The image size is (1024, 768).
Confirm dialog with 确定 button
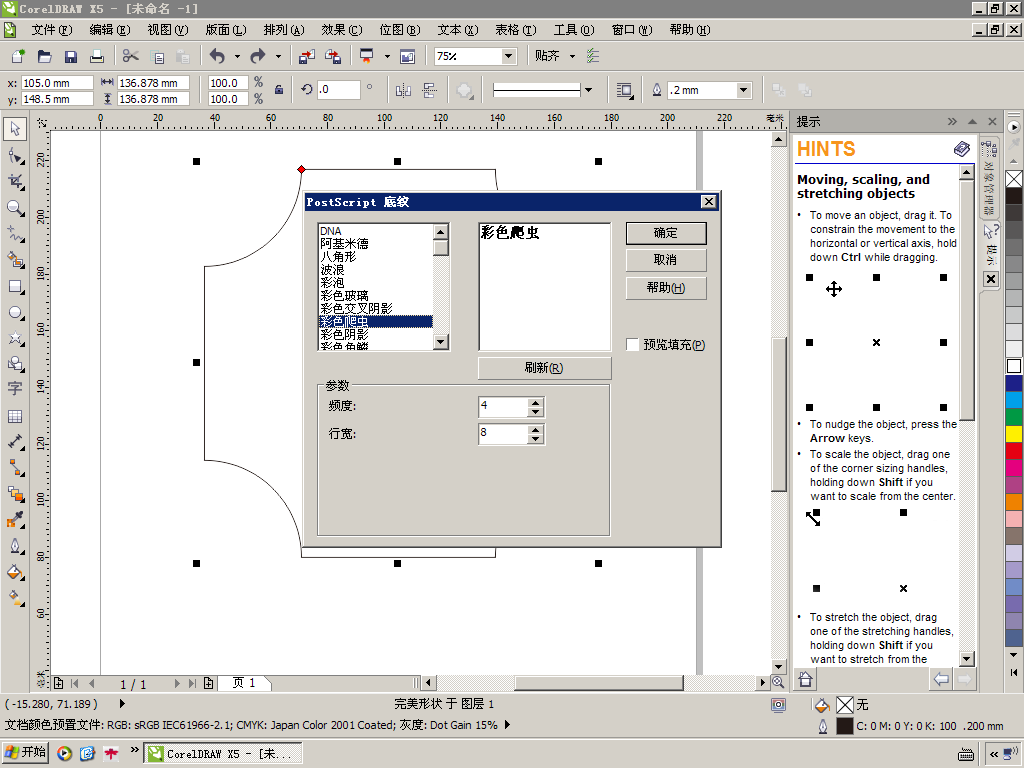(665, 233)
